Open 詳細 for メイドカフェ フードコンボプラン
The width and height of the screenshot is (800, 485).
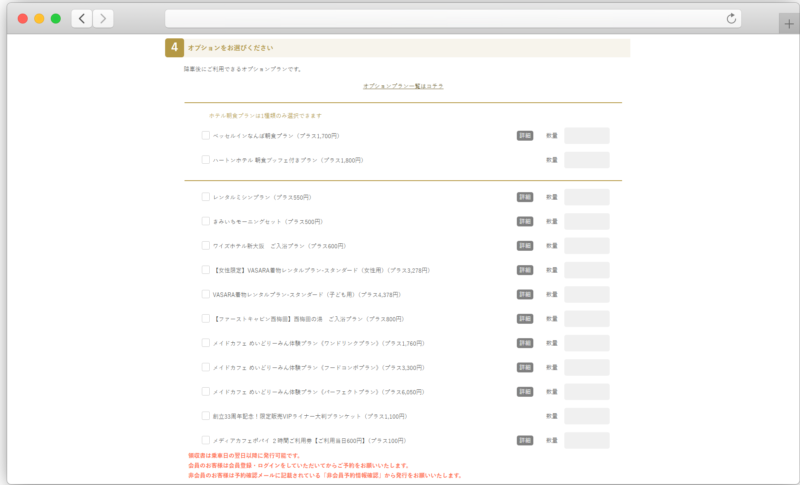coord(525,367)
